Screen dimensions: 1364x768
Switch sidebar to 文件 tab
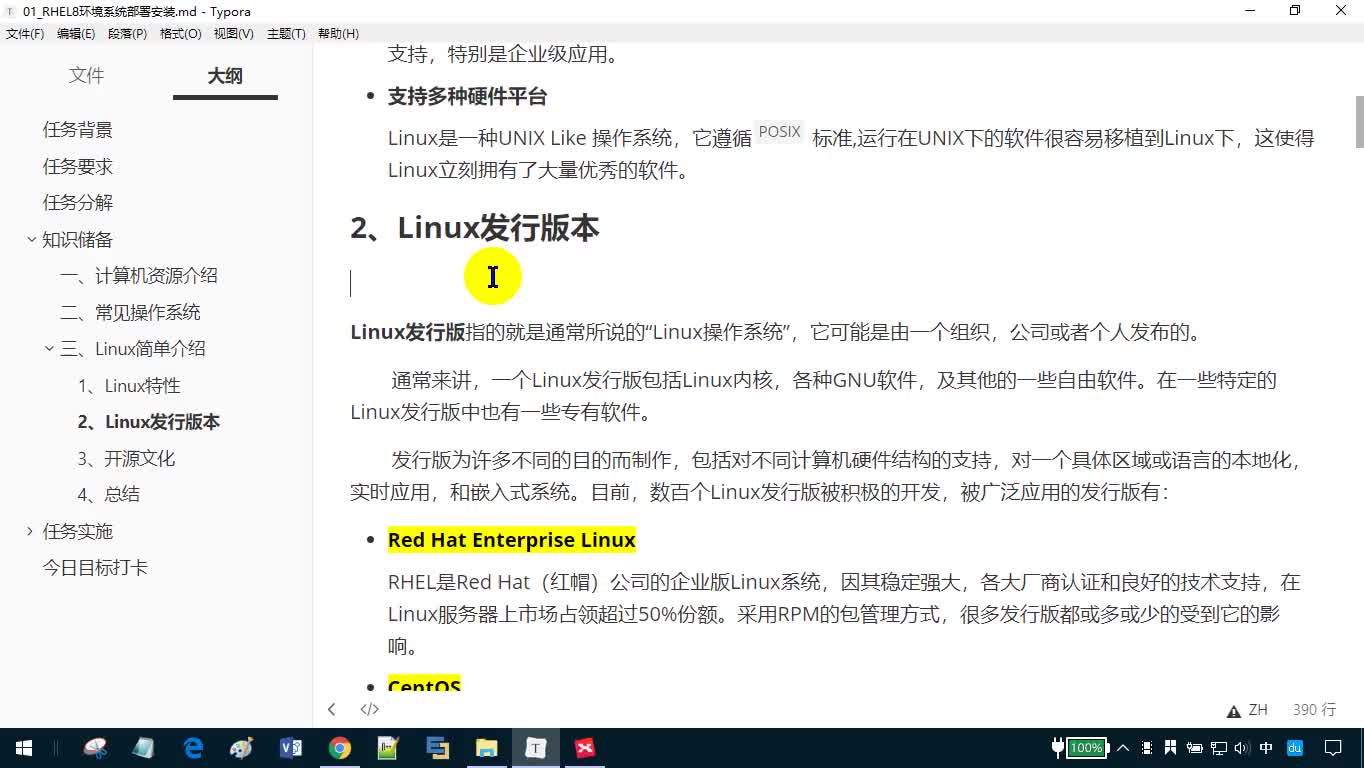click(86, 76)
